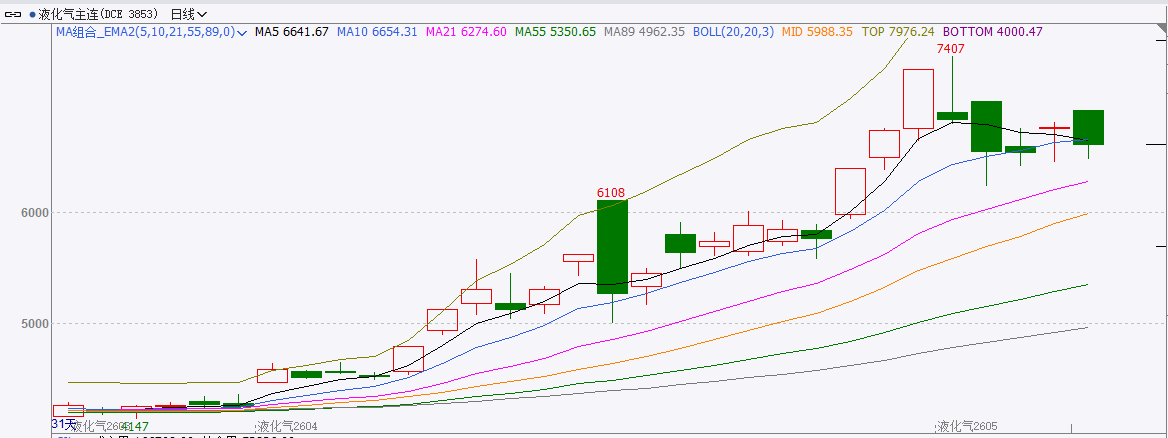Click the 7407 high price marker
Screen dimensions: 1168x438
[x=950, y=48]
